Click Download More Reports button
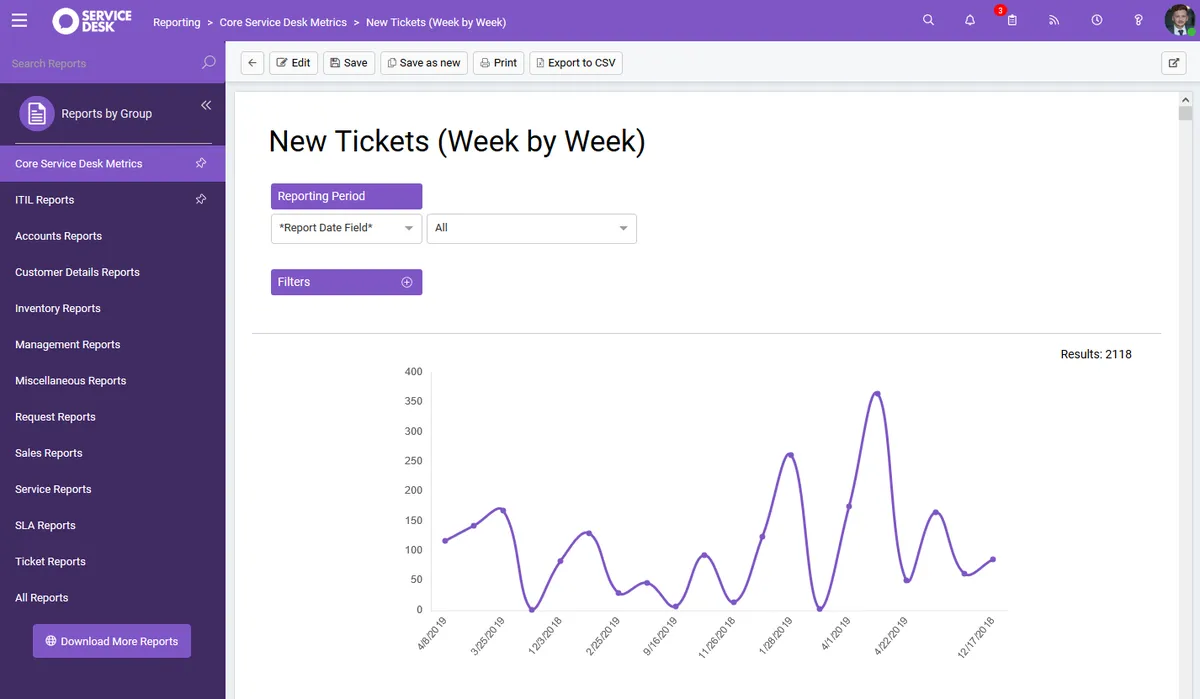This screenshot has height=699, width=1200. [112, 641]
